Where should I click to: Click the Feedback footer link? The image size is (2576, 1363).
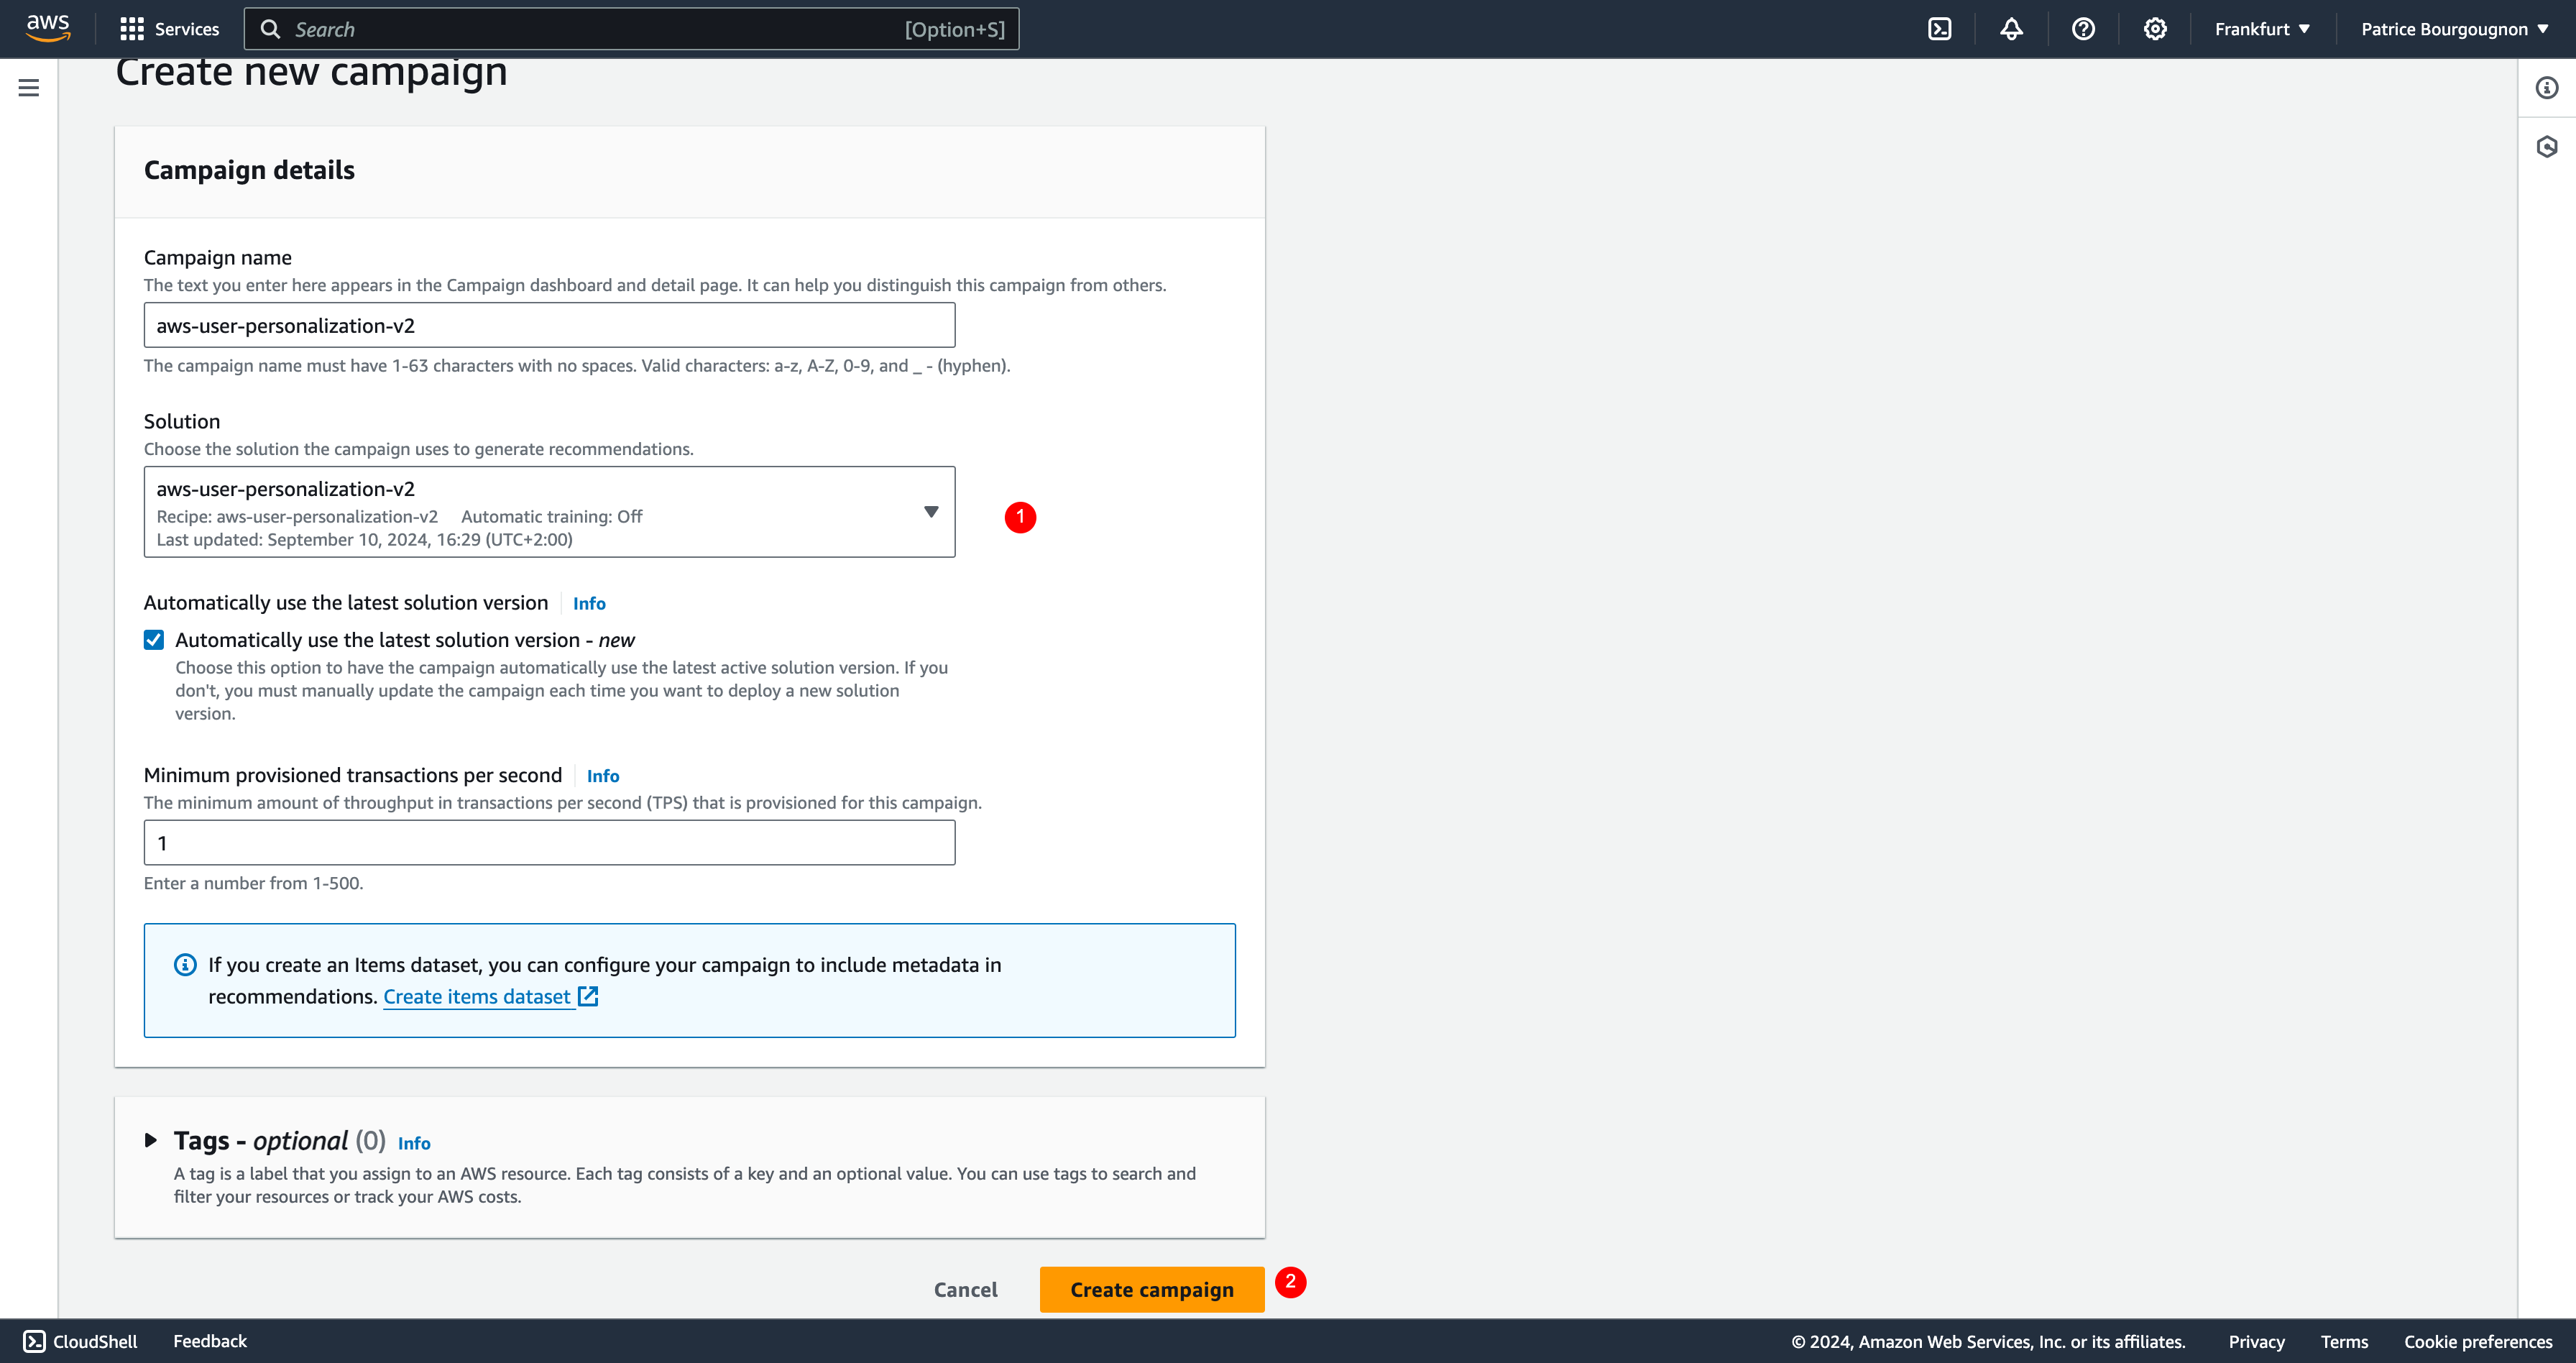[x=210, y=1341]
